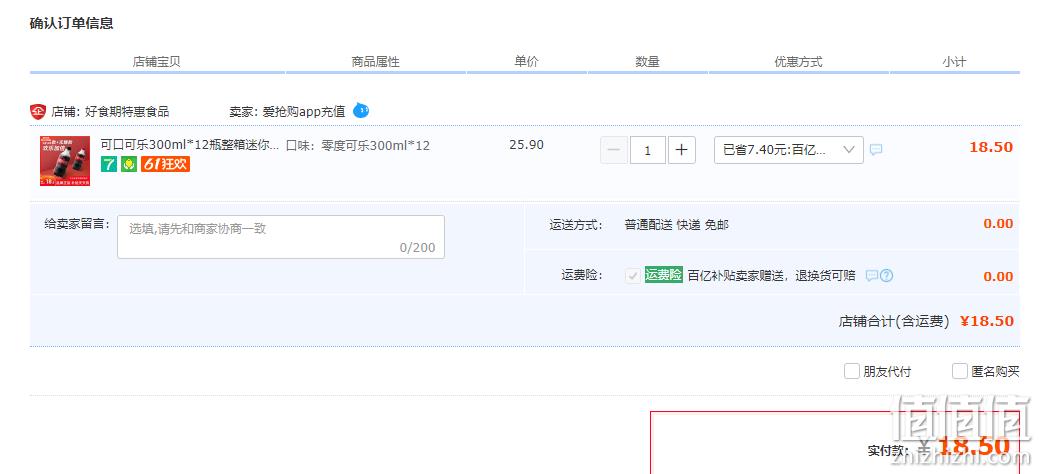
Task: Click the 店铺宝贝 column header
Action: [x=157, y=62]
